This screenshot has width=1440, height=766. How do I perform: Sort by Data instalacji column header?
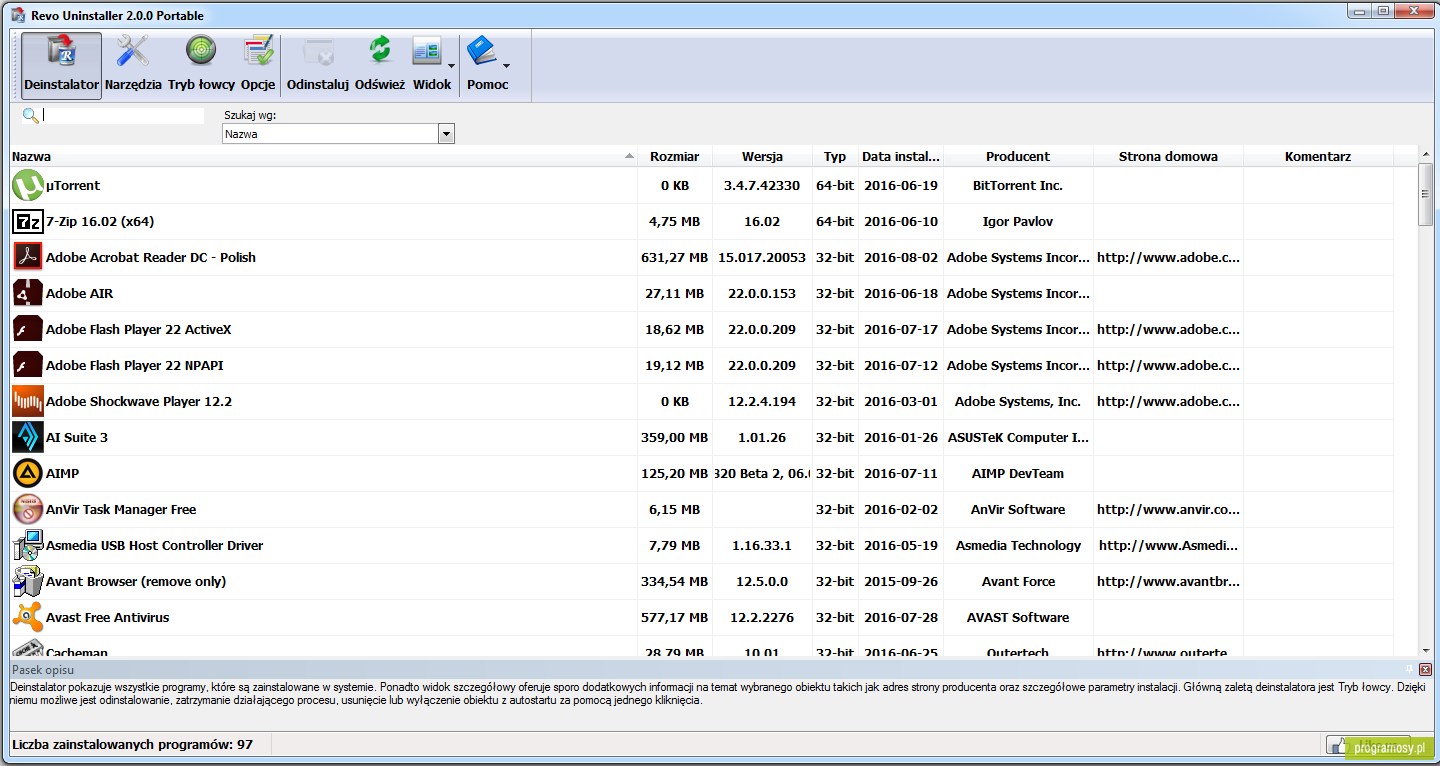coord(901,156)
